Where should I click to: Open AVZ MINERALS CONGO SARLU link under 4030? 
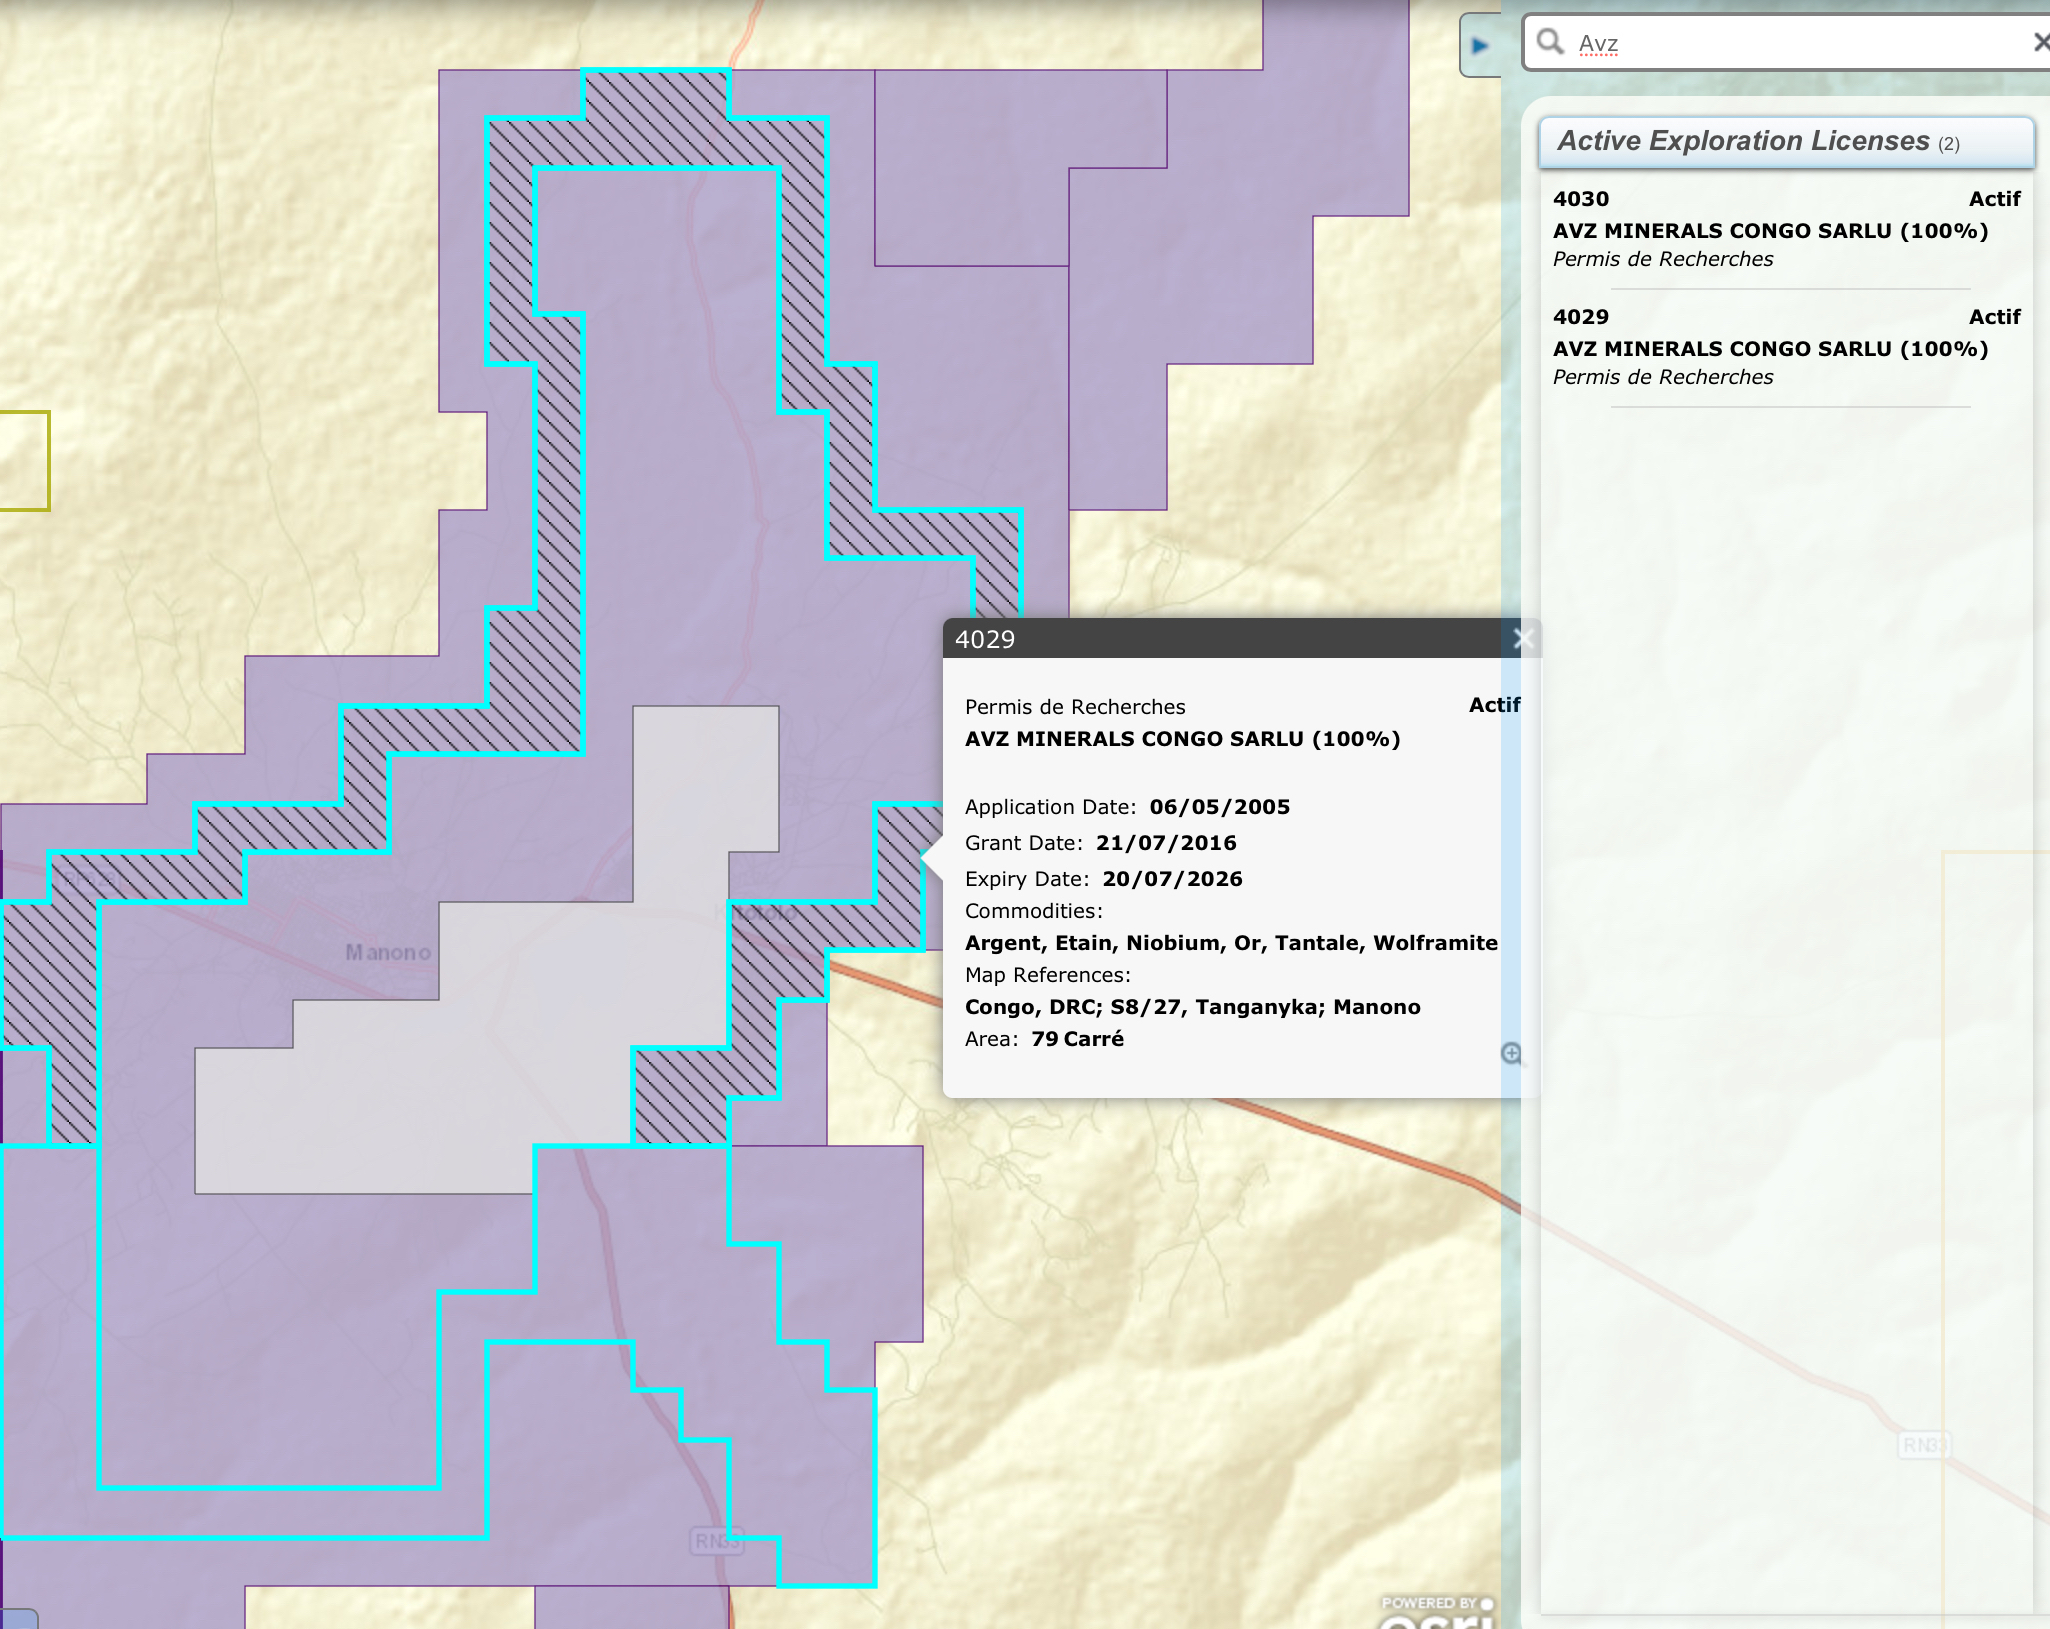click(x=1769, y=231)
